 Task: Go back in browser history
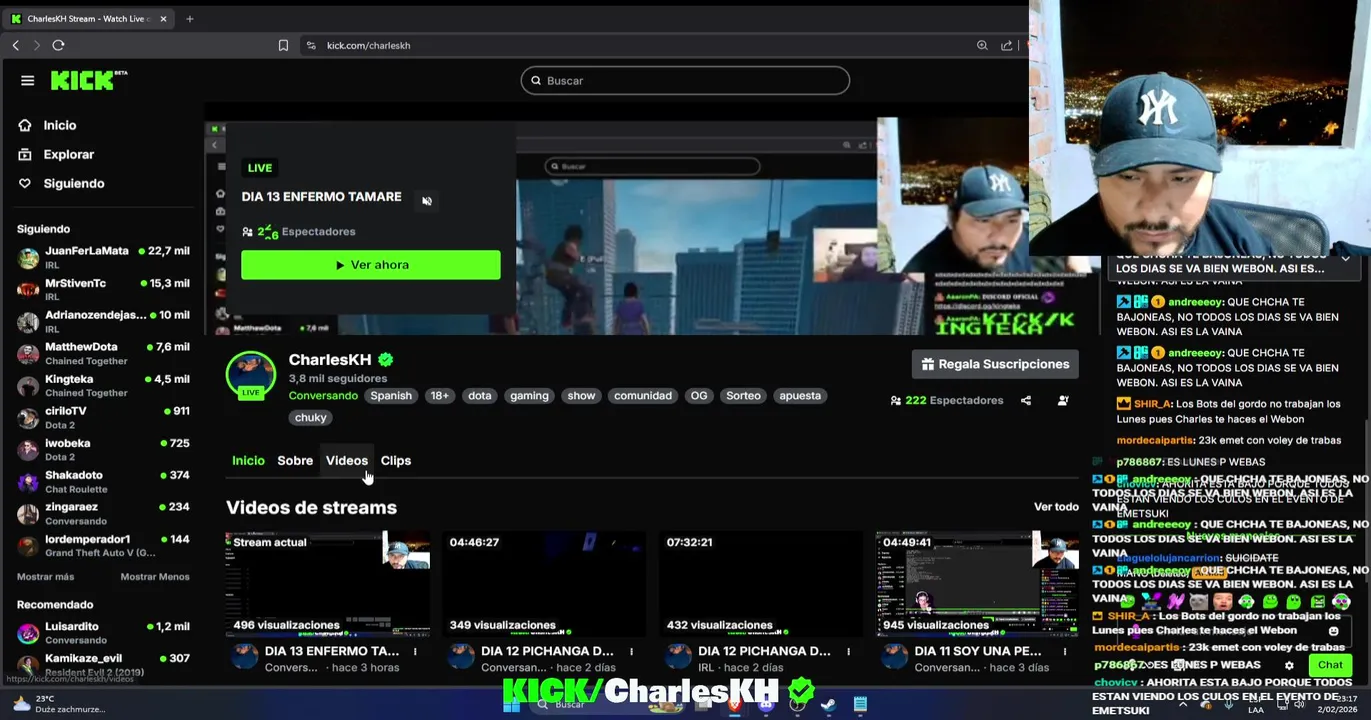(x=16, y=45)
